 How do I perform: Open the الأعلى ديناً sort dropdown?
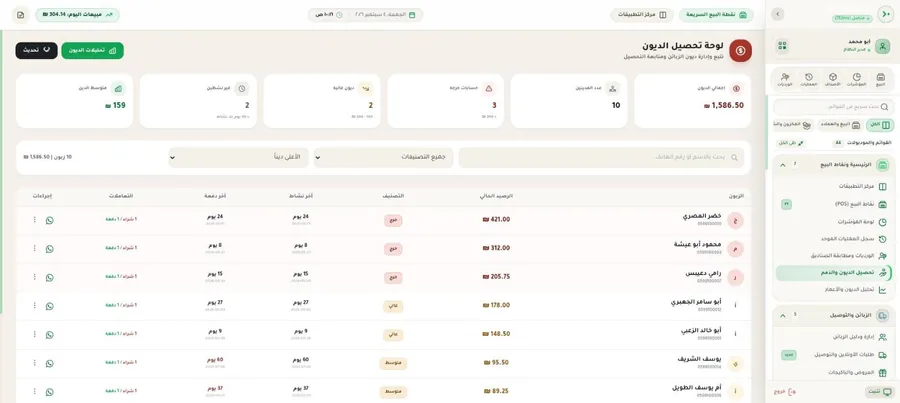tap(238, 157)
